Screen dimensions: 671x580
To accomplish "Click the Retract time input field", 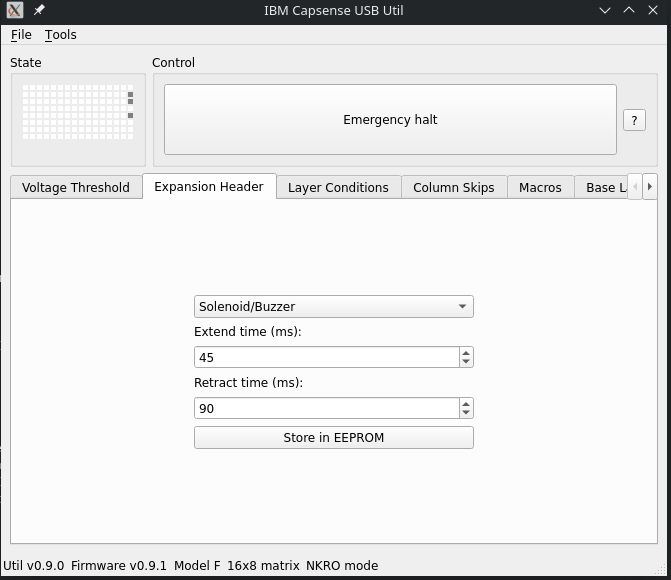I will coord(326,408).
